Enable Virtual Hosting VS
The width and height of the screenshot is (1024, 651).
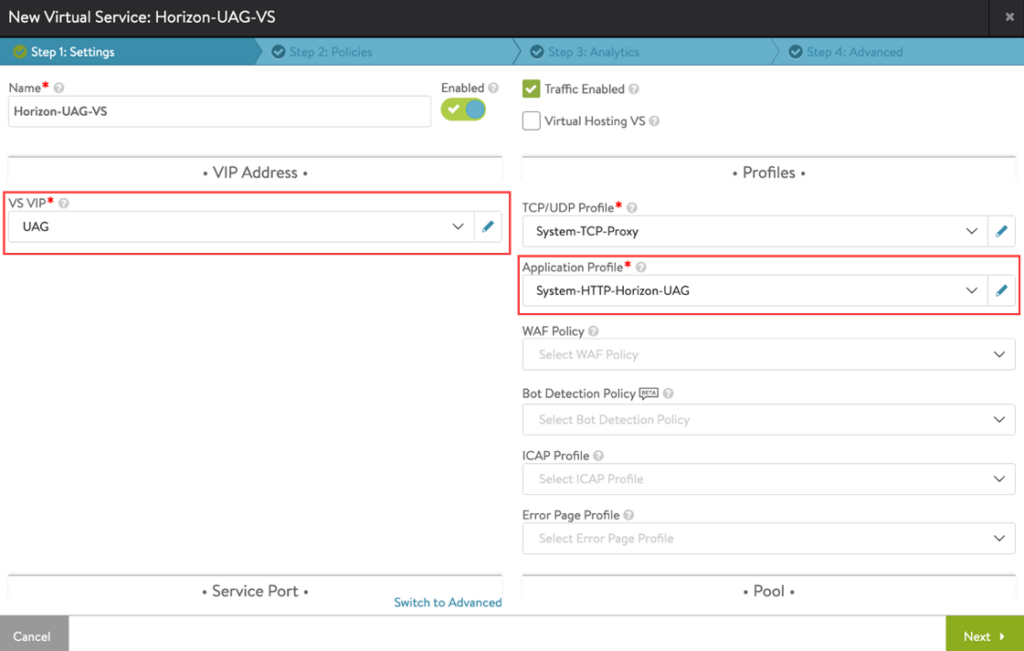pos(531,120)
